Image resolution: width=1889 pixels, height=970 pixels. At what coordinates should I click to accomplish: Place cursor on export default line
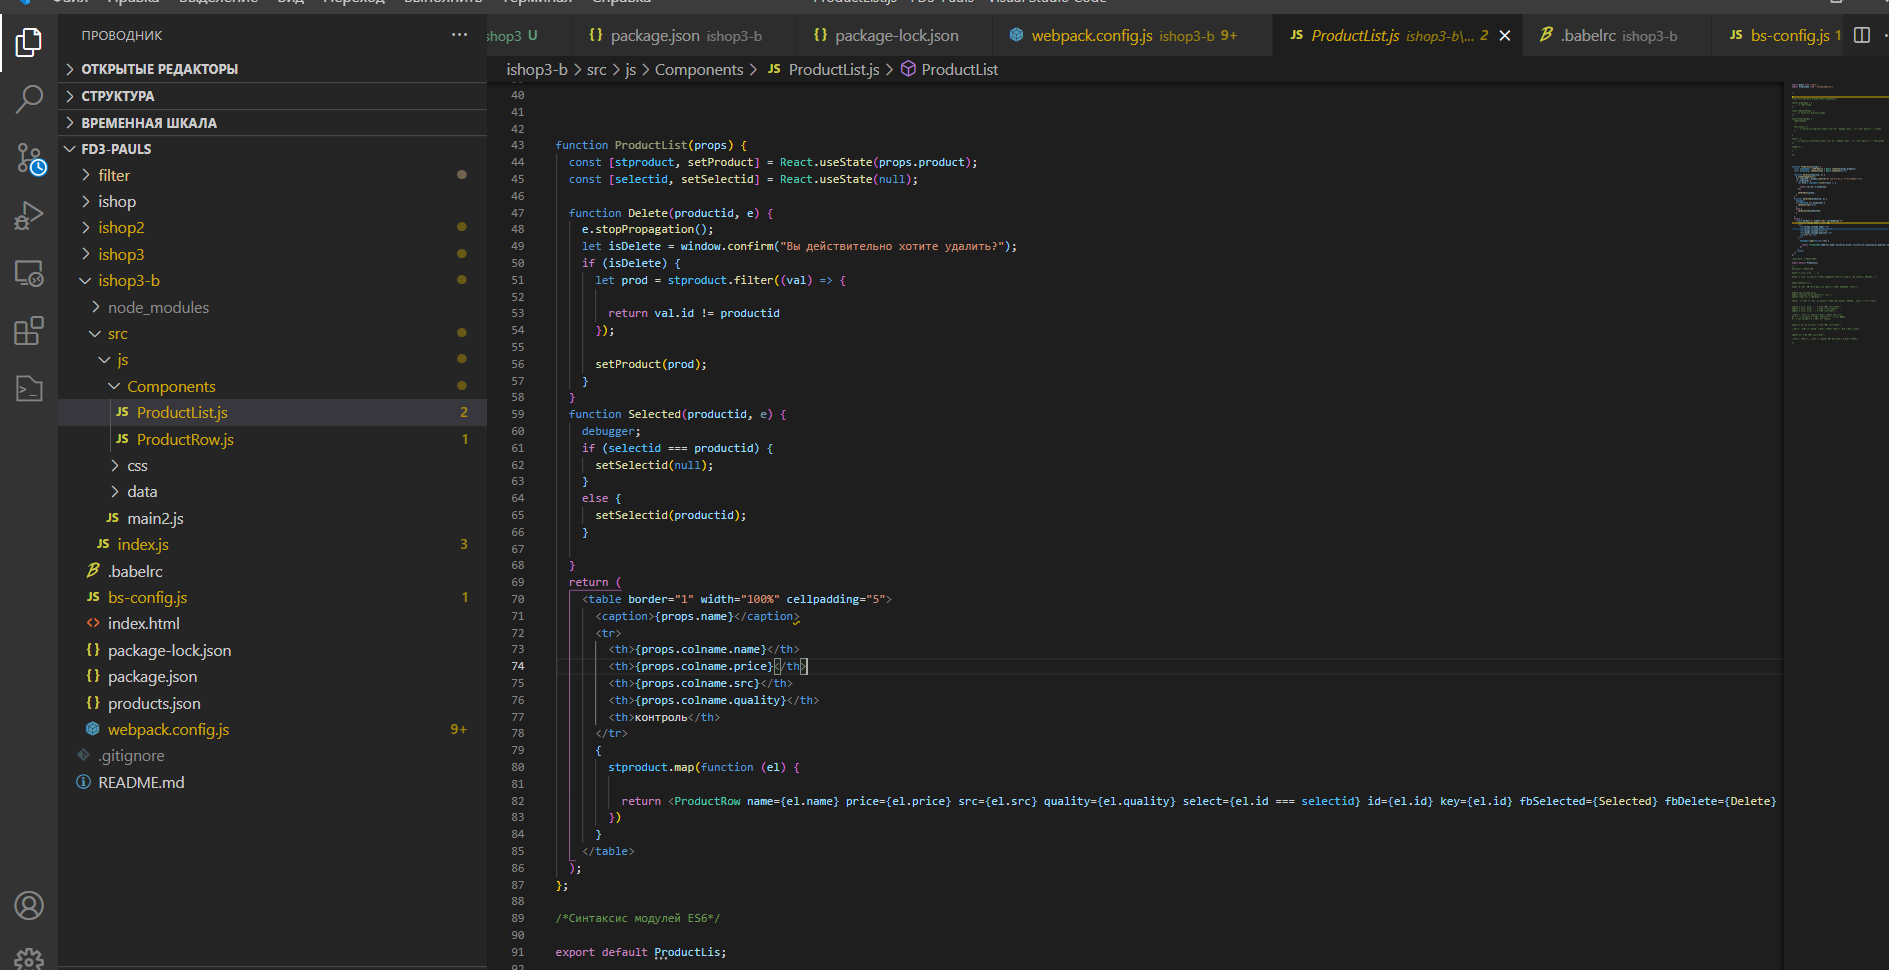point(641,952)
